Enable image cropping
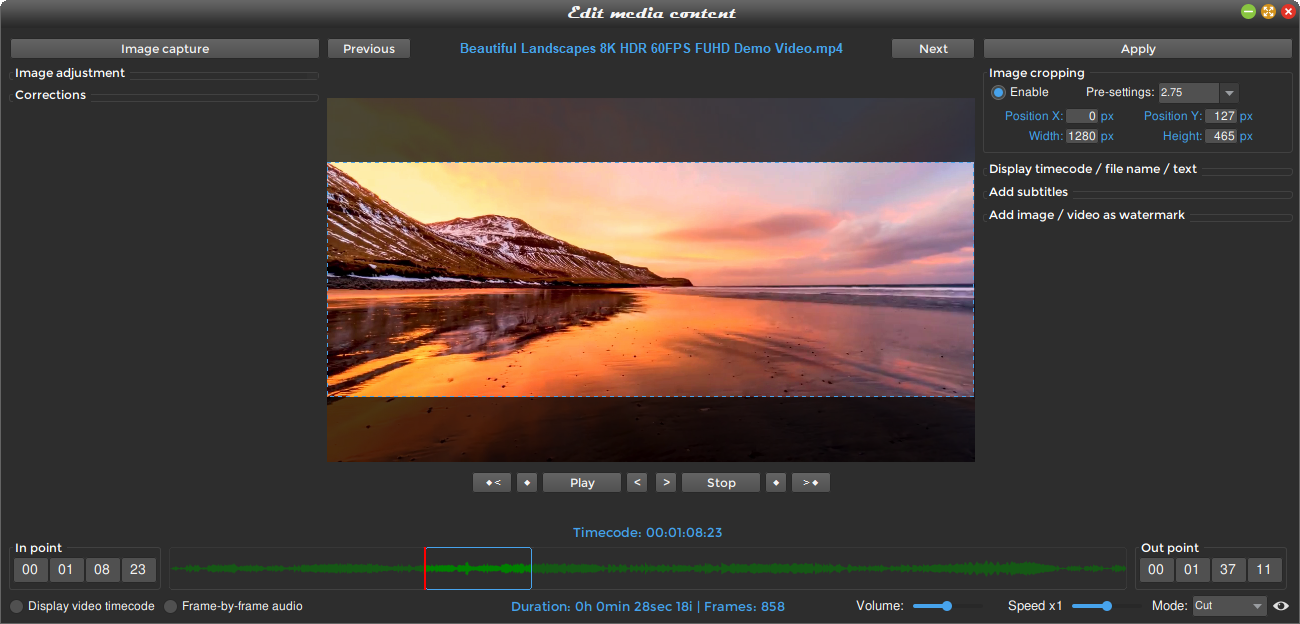The width and height of the screenshot is (1300, 624). coord(998,91)
